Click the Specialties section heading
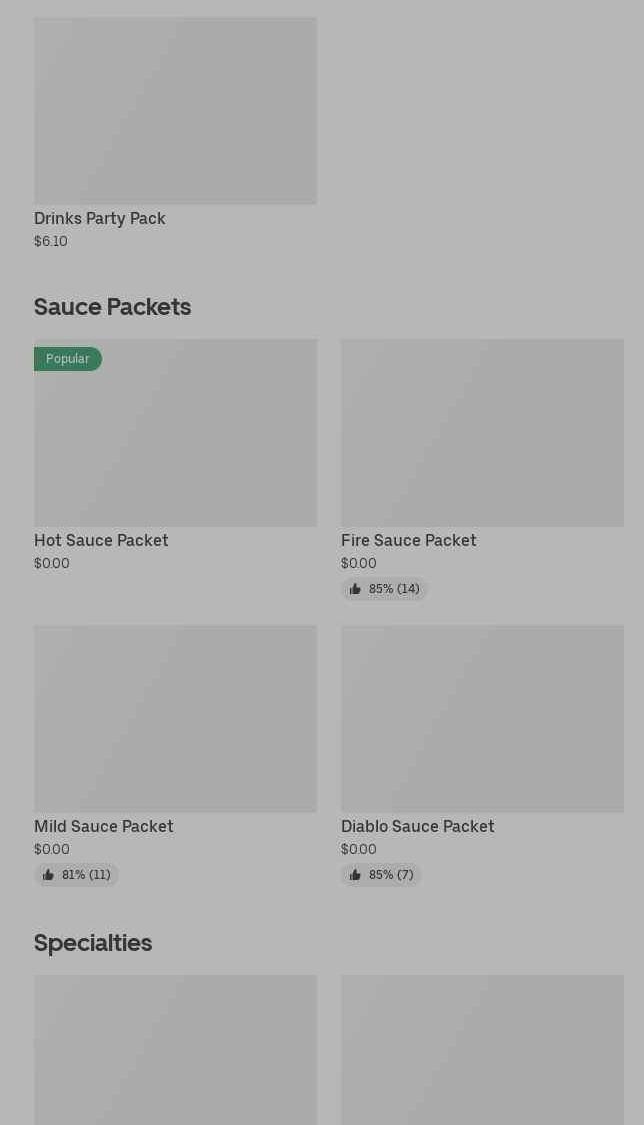This screenshot has width=644, height=1125. 93,943
